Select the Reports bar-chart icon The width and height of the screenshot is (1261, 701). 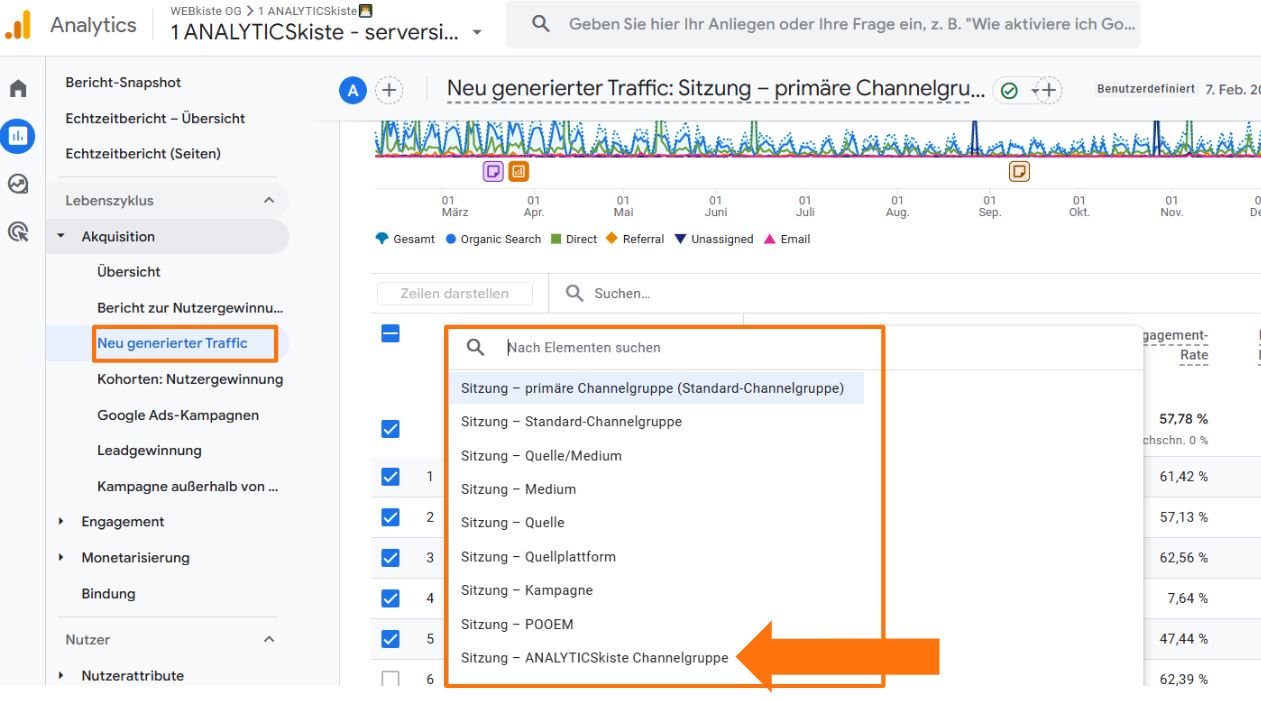point(16,135)
